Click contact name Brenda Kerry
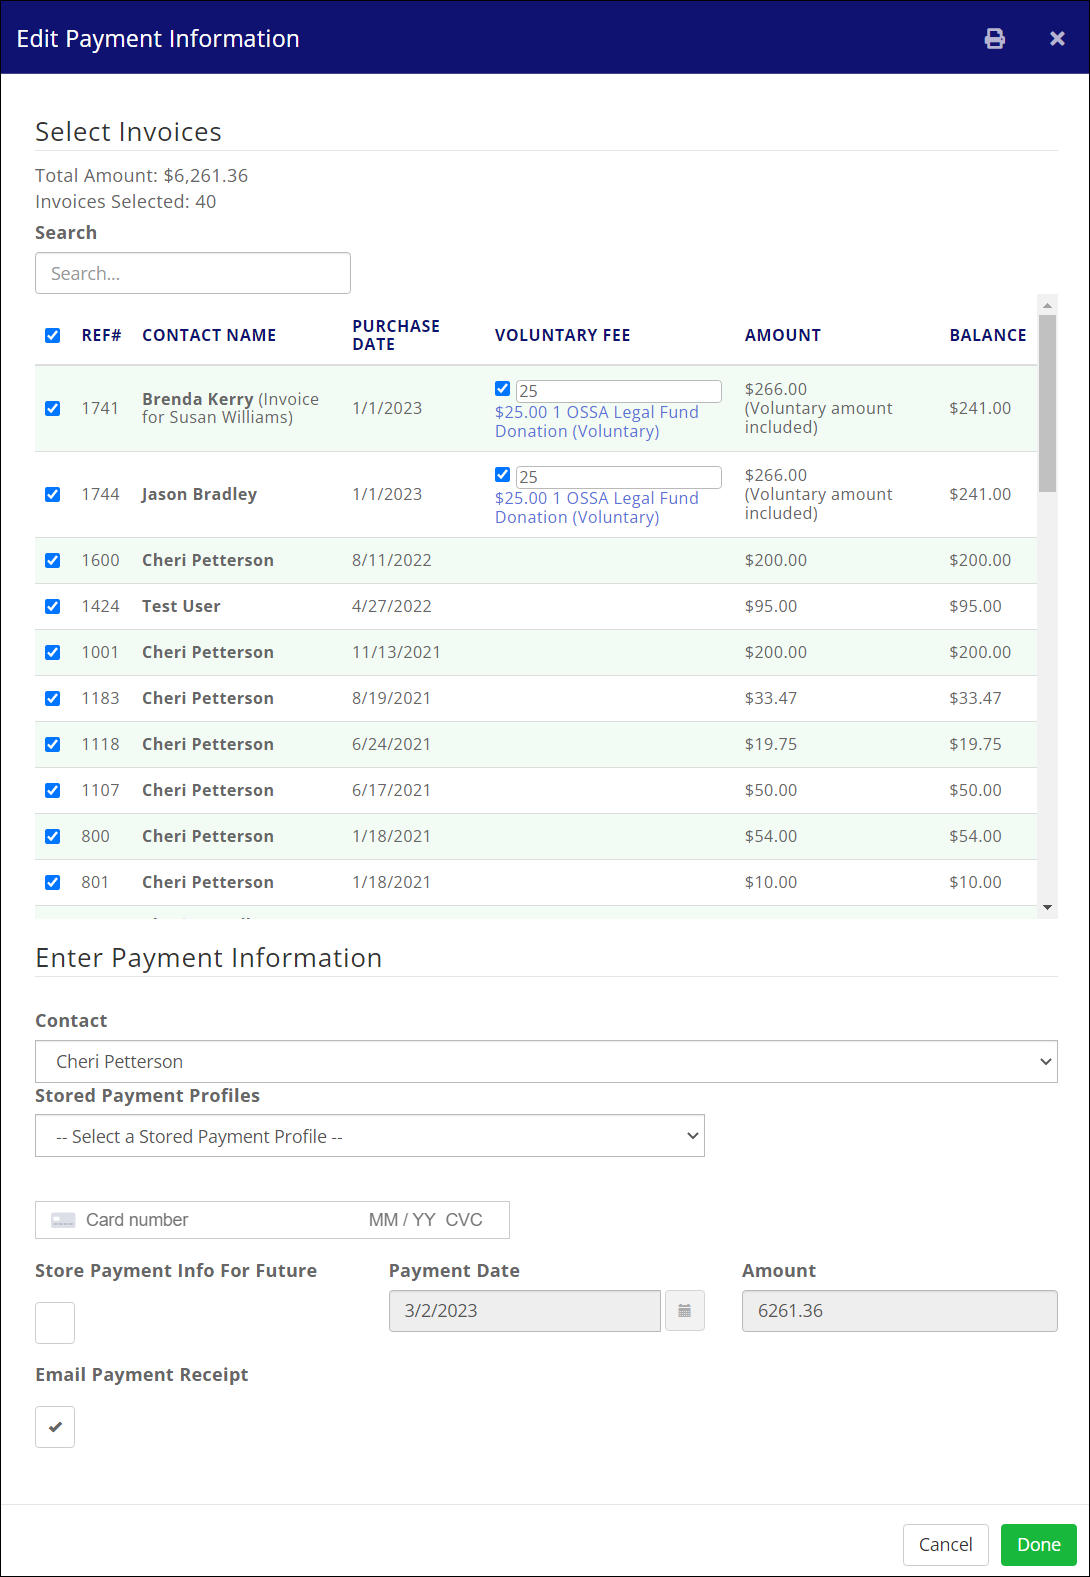The image size is (1090, 1577). coord(197,399)
